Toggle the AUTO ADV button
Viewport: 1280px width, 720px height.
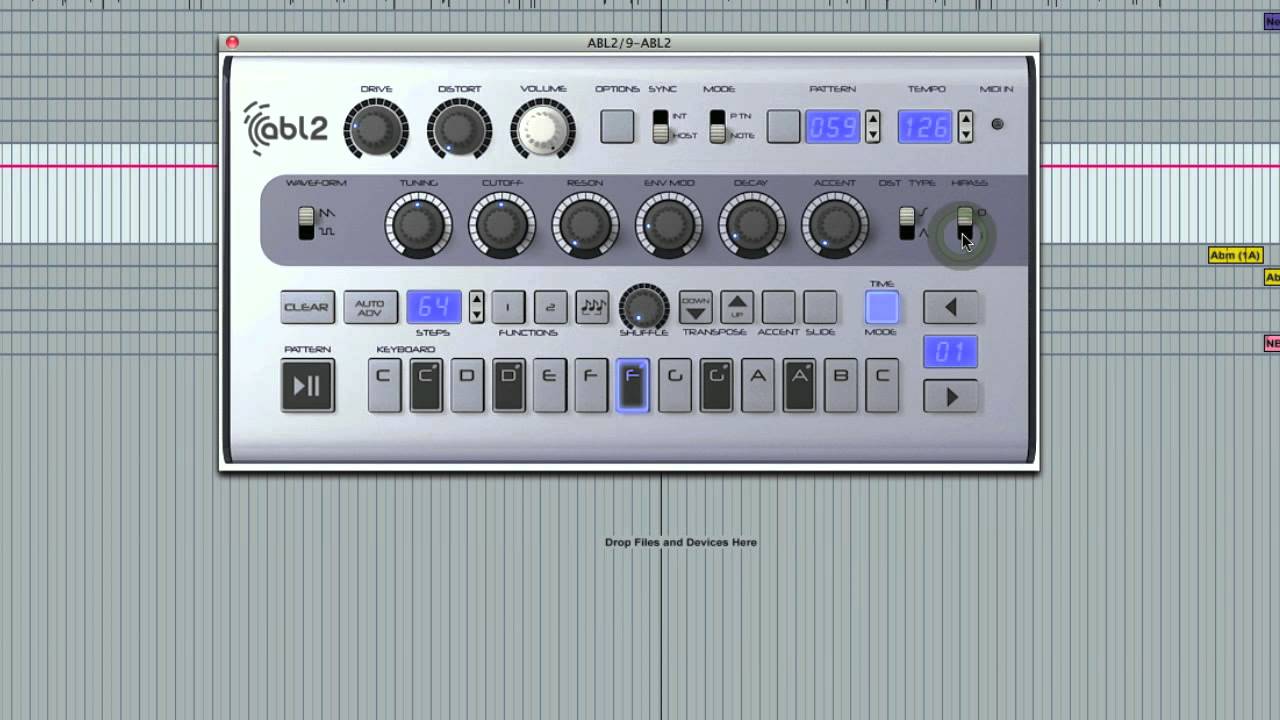click(x=370, y=307)
